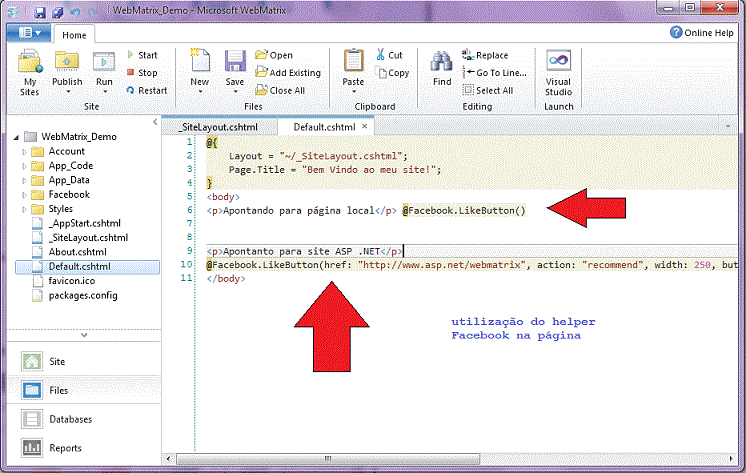Open the Save dropdown arrow

(x=236, y=91)
